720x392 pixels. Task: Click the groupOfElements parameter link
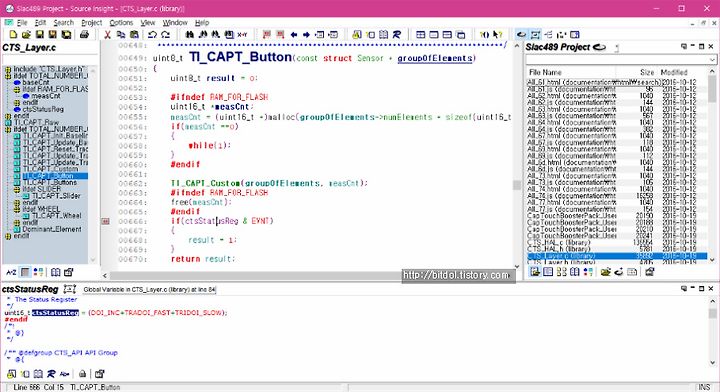pos(434,58)
